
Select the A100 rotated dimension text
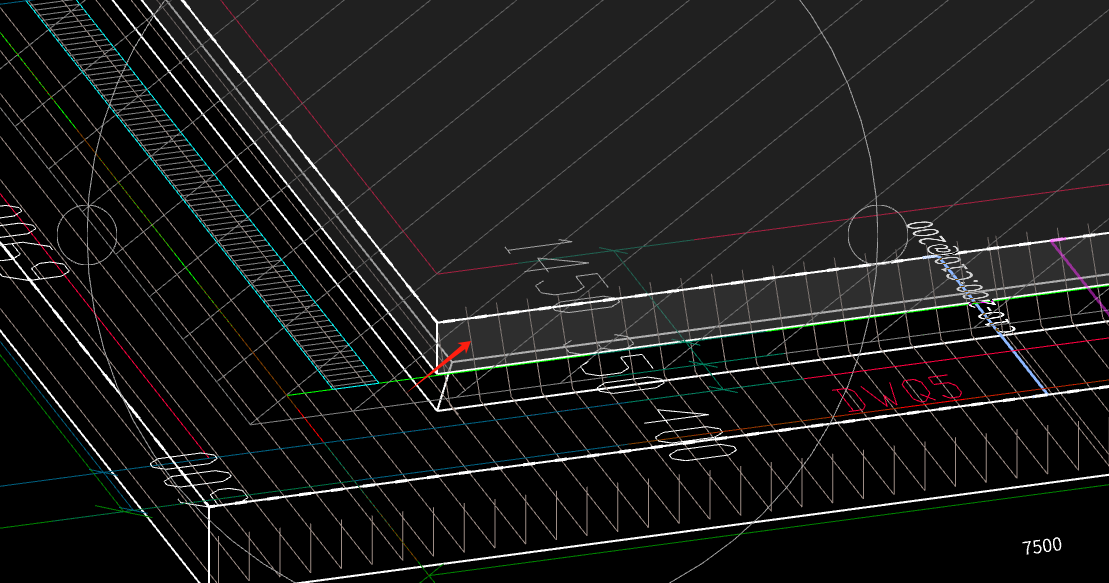[x=690, y=434]
